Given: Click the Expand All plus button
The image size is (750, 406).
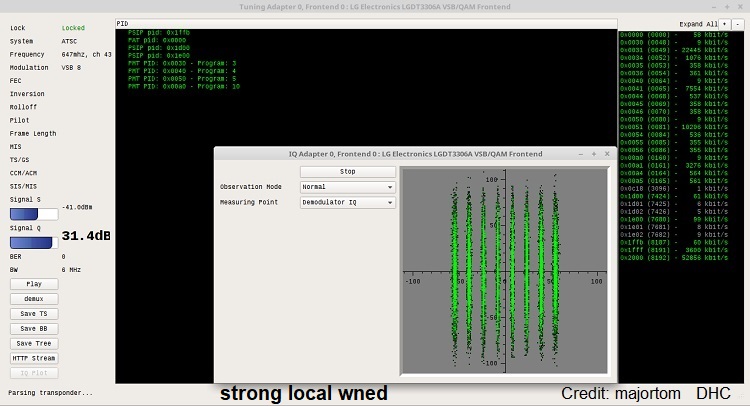Looking at the screenshot, I should point(725,22).
